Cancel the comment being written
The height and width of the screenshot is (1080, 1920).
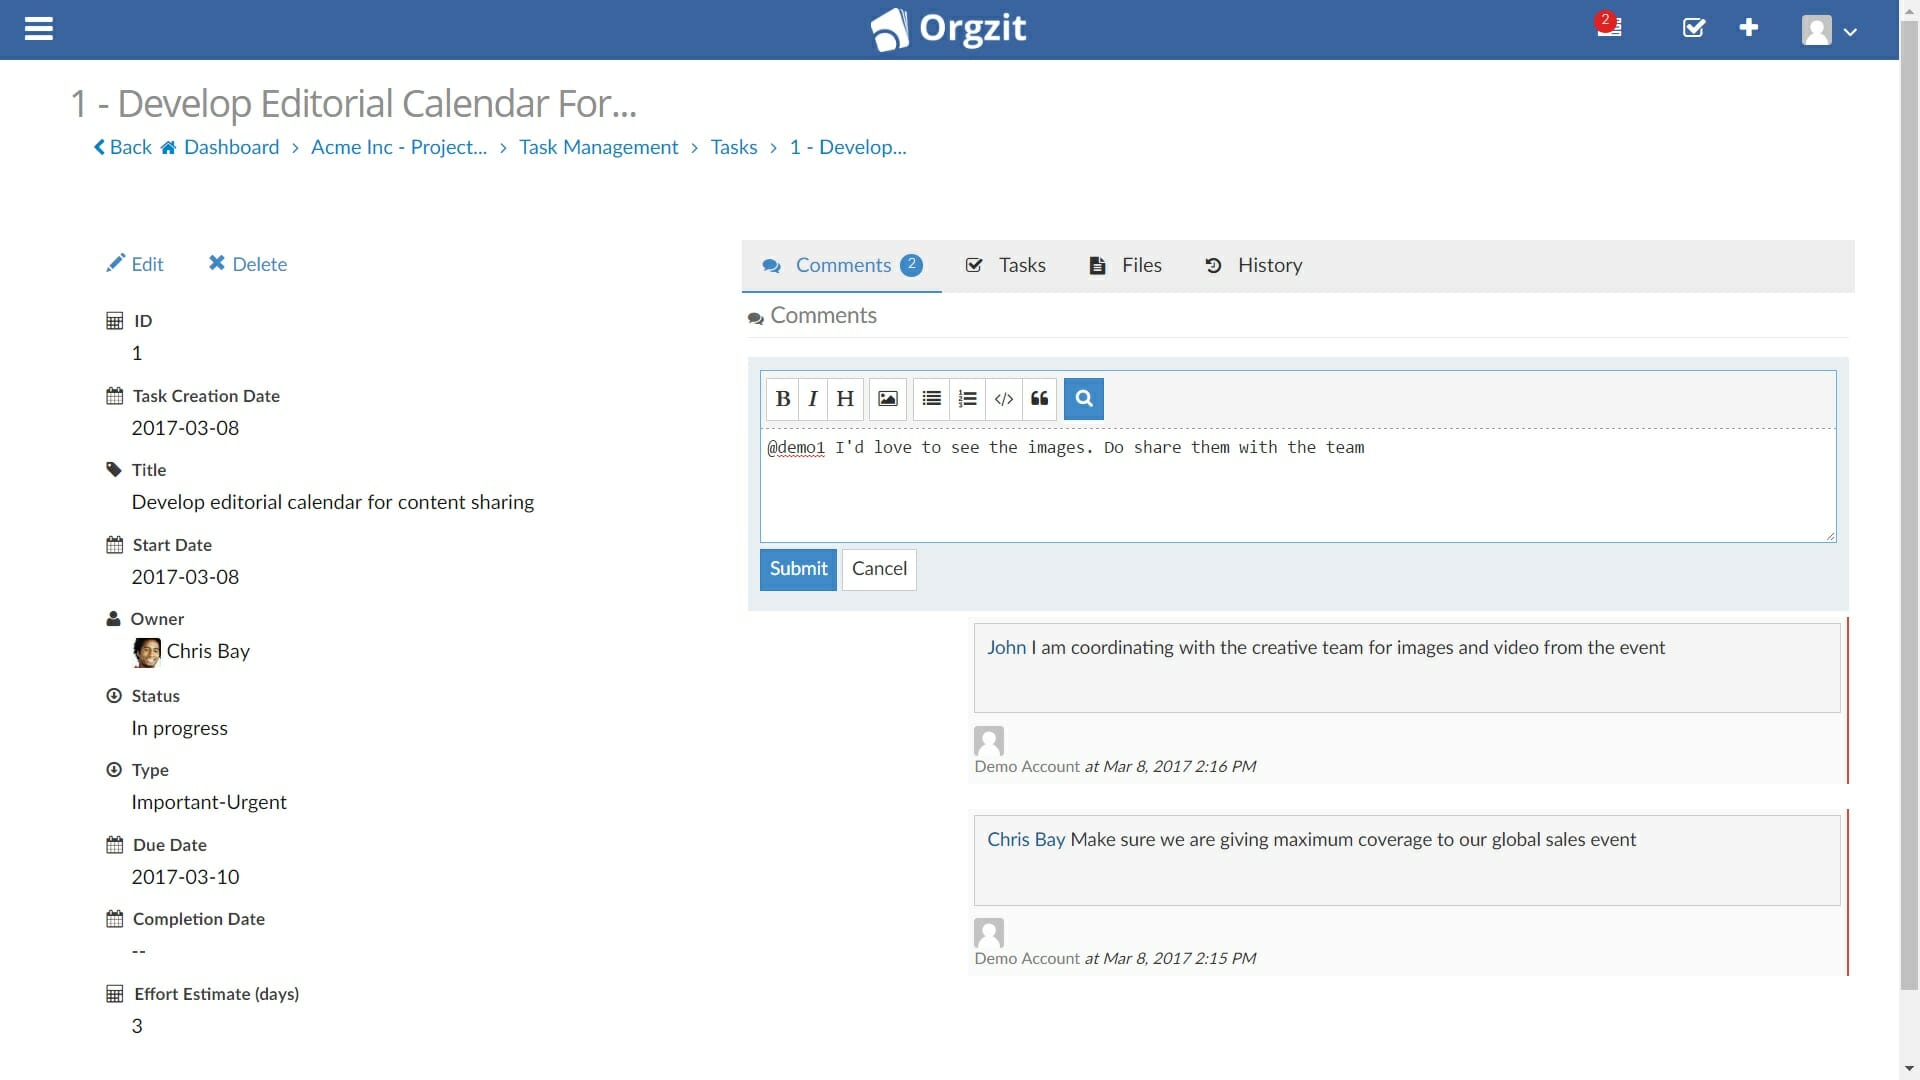coord(878,569)
